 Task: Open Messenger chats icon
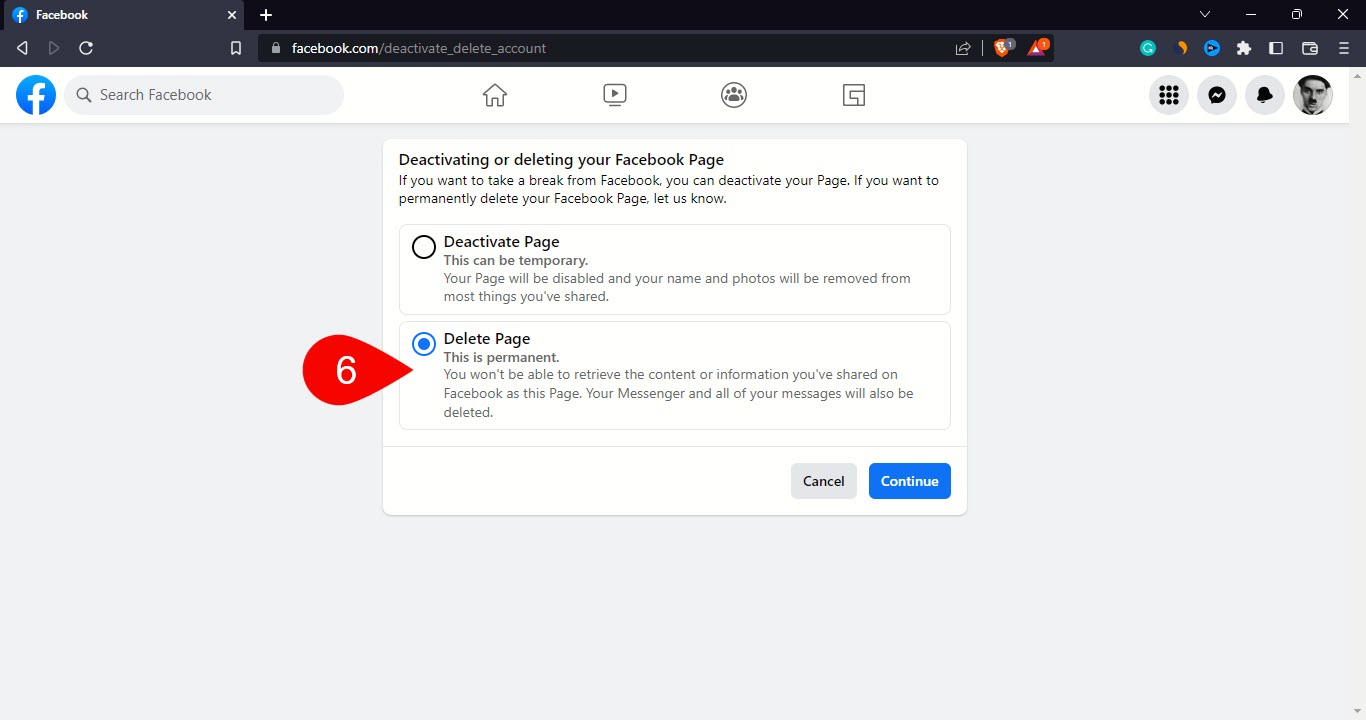[1217, 95]
